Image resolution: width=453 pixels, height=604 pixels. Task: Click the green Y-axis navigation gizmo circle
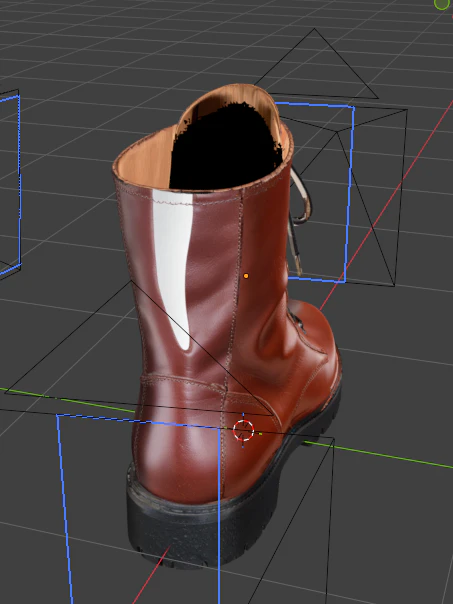[x=443, y=4]
